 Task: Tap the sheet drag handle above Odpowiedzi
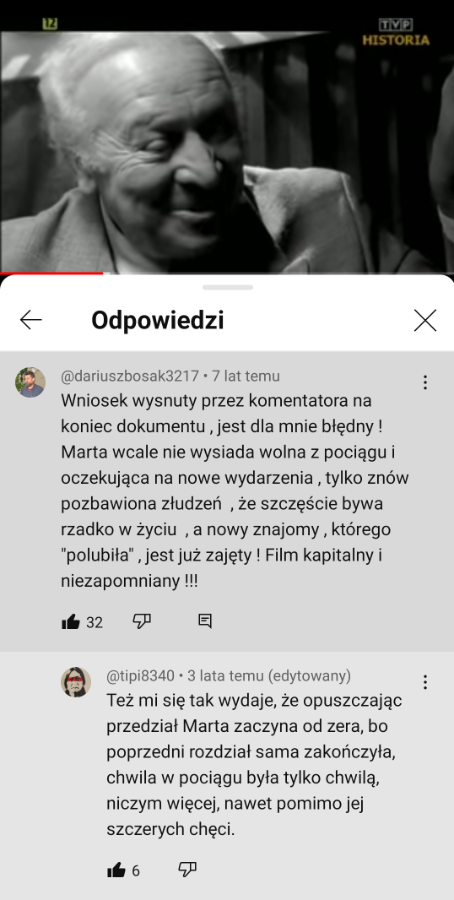227,287
